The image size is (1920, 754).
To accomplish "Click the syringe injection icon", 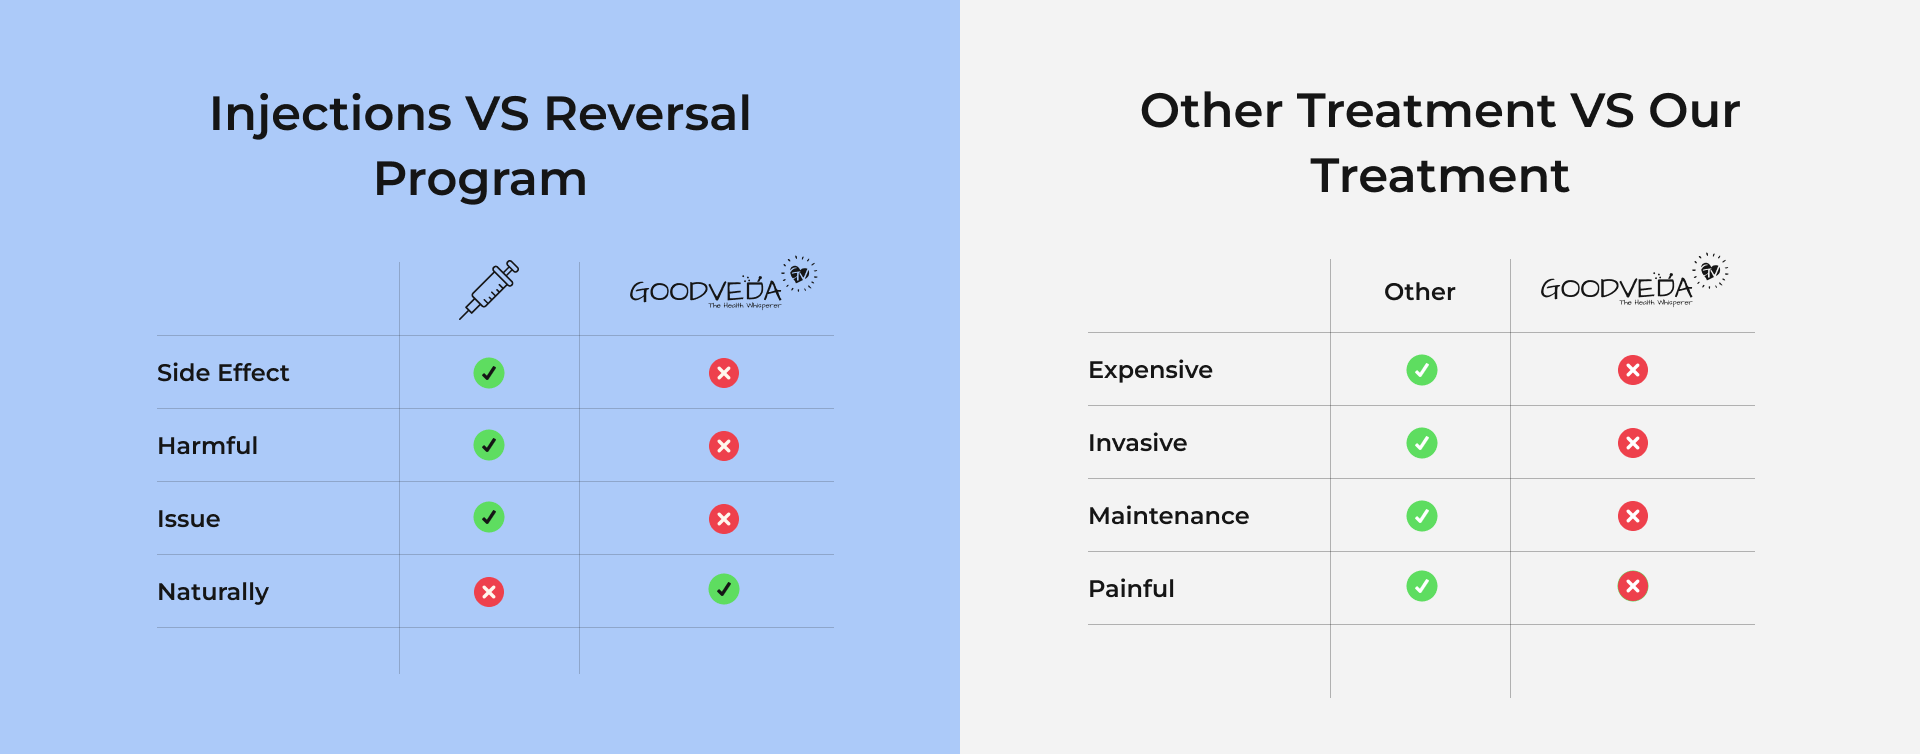I will tap(489, 290).
